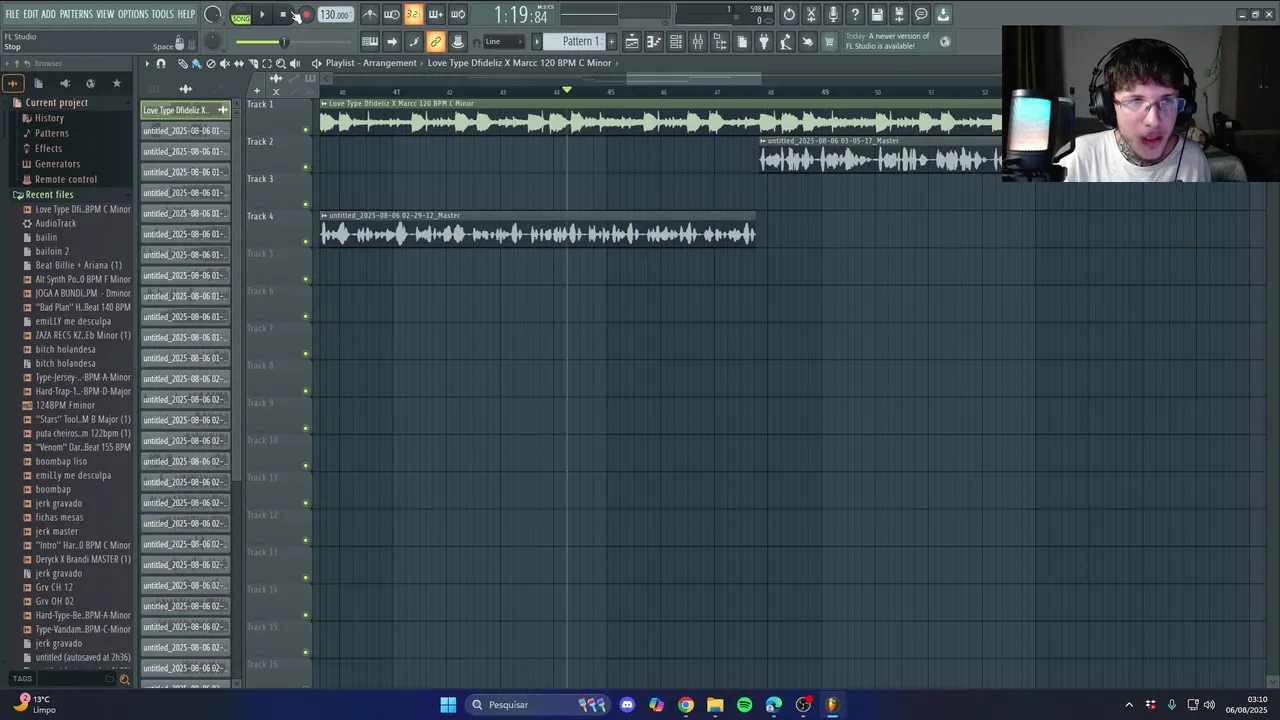1280x720 pixels.
Task: Toggle the 3.2.1 countdown before recording
Action: (x=414, y=14)
